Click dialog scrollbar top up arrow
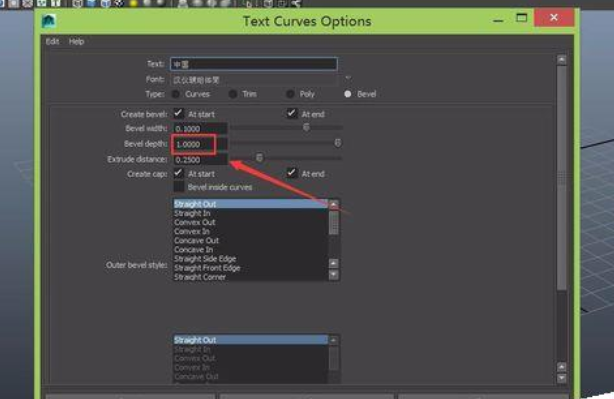Viewport: 614px width, 399px height. coord(562,60)
